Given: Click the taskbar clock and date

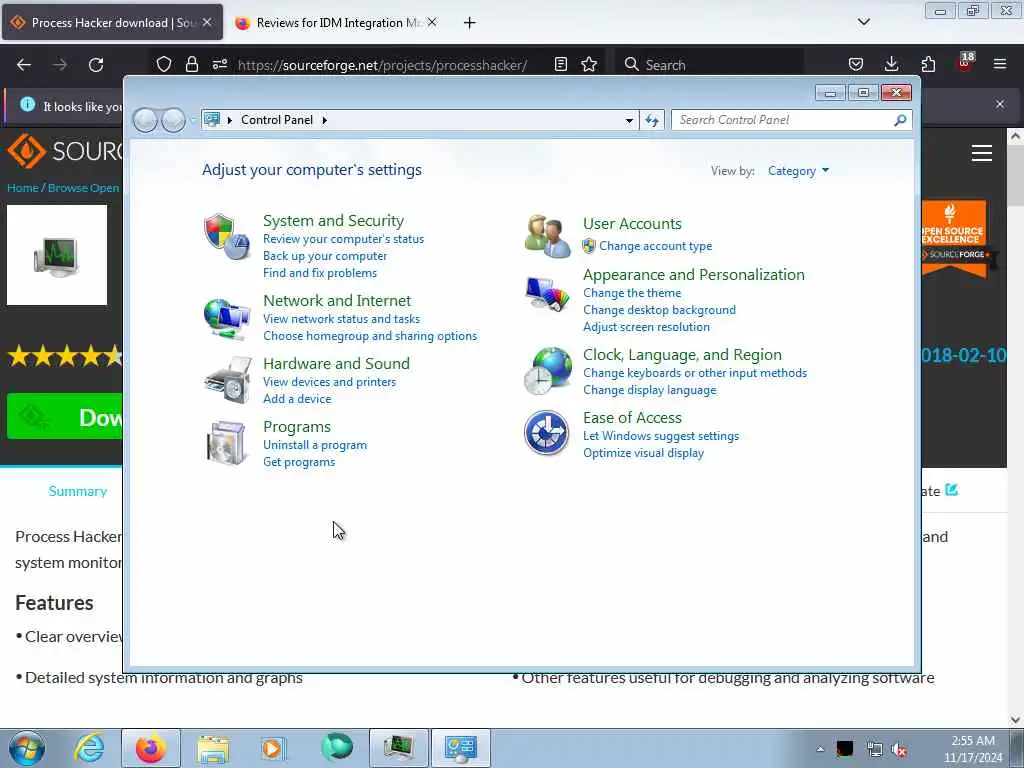Looking at the screenshot, I should point(972,749).
